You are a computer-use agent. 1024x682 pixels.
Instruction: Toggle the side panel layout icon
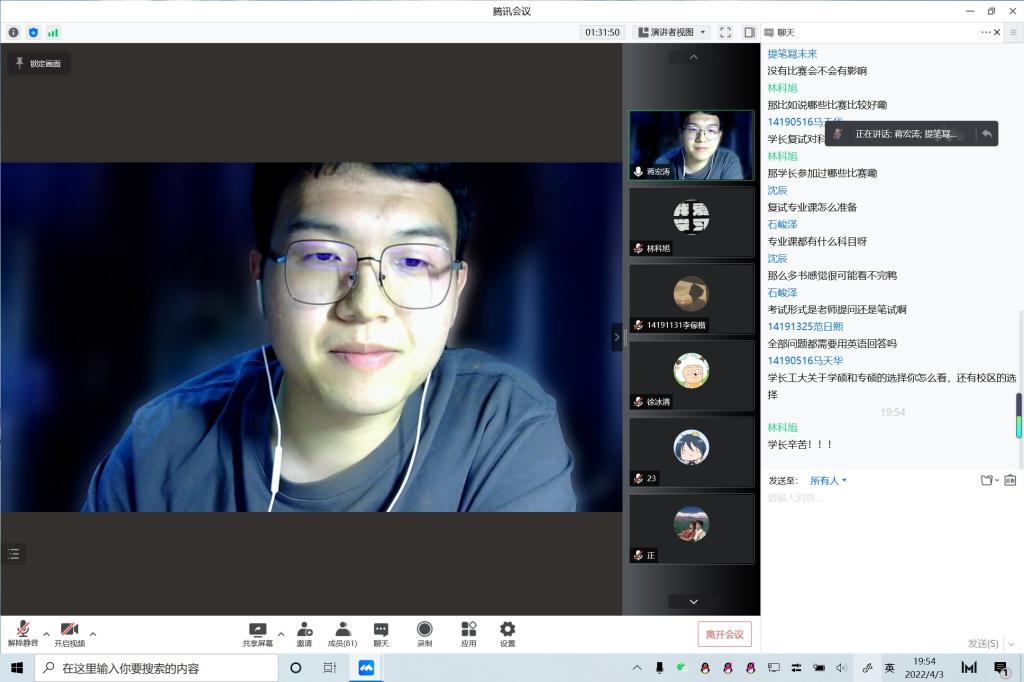click(749, 32)
